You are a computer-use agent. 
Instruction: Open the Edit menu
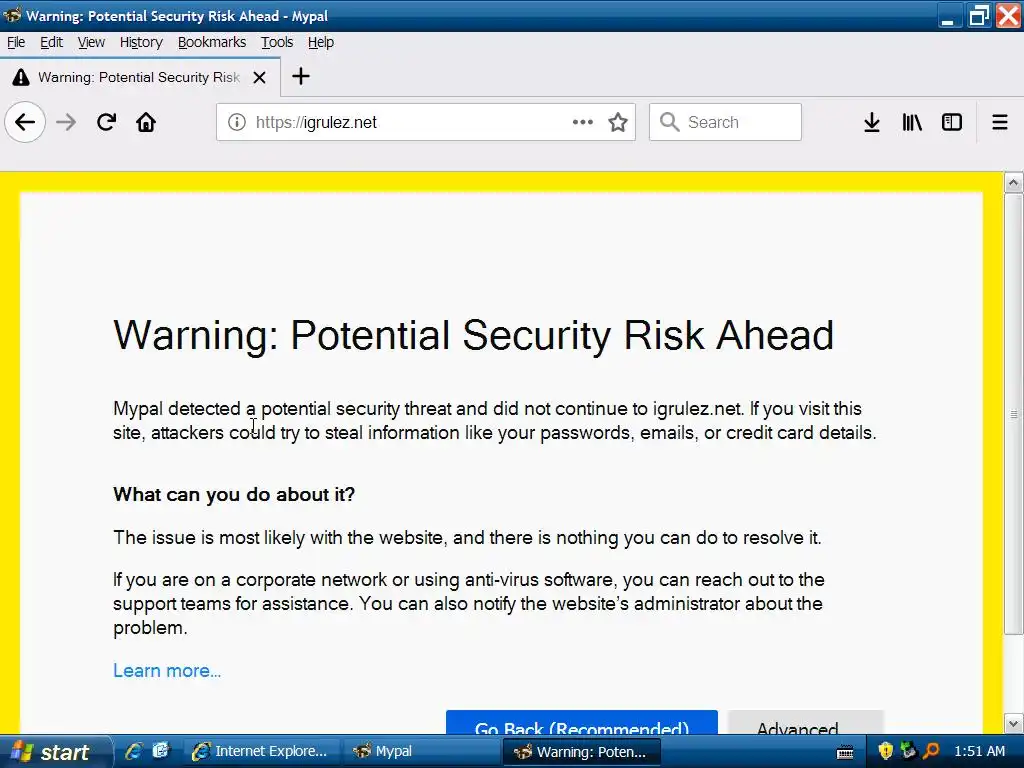pyautogui.click(x=52, y=42)
